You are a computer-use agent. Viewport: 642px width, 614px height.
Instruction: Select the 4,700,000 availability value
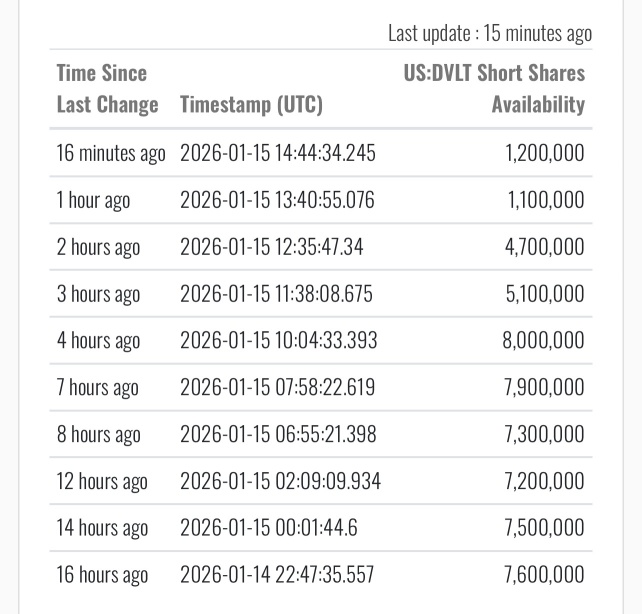coord(545,247)
